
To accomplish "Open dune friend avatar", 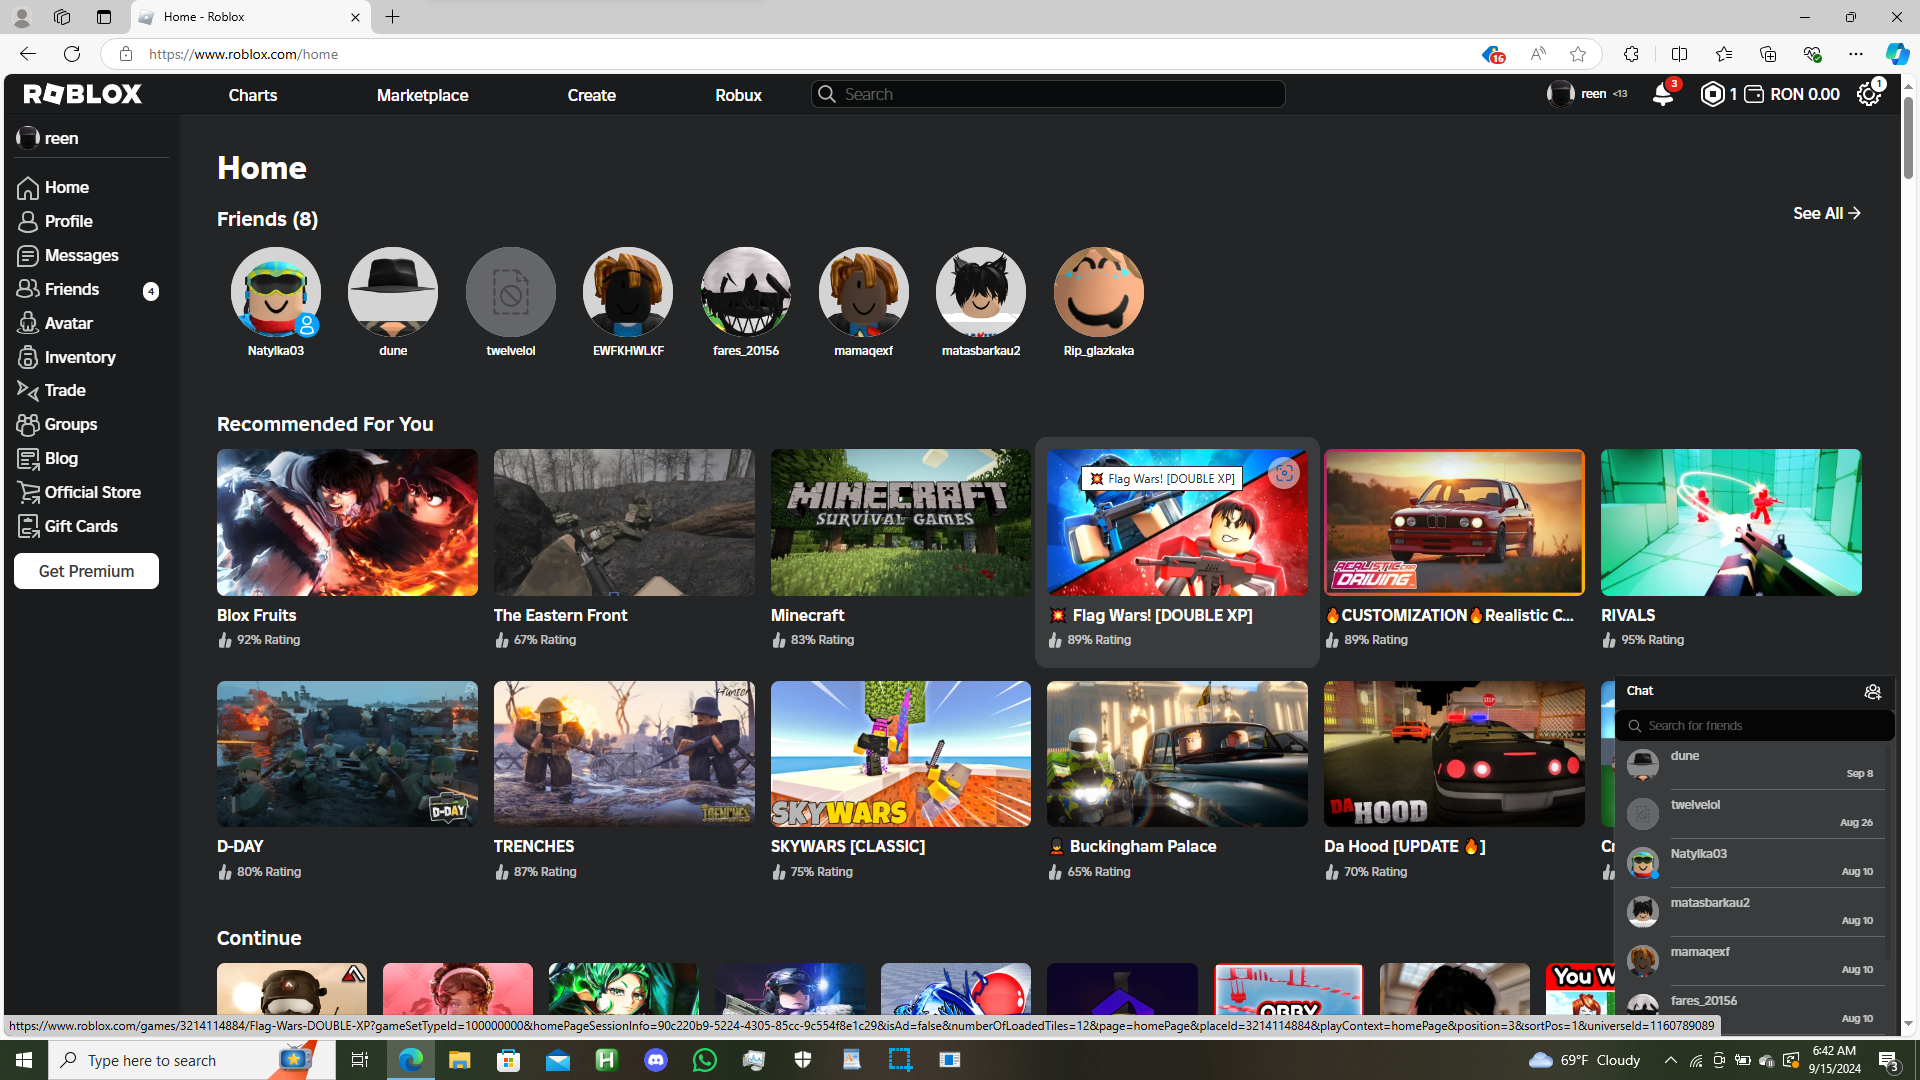I will pos(393,292).
